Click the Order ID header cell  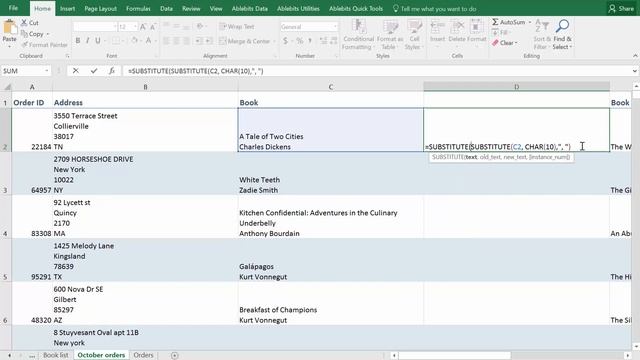(32, 103)
